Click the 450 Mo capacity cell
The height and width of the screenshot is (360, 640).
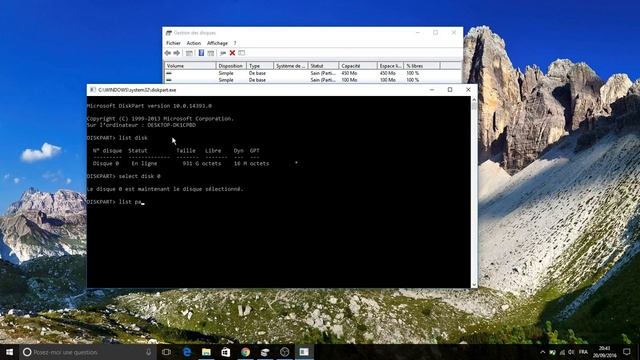(x=349, y=73)
